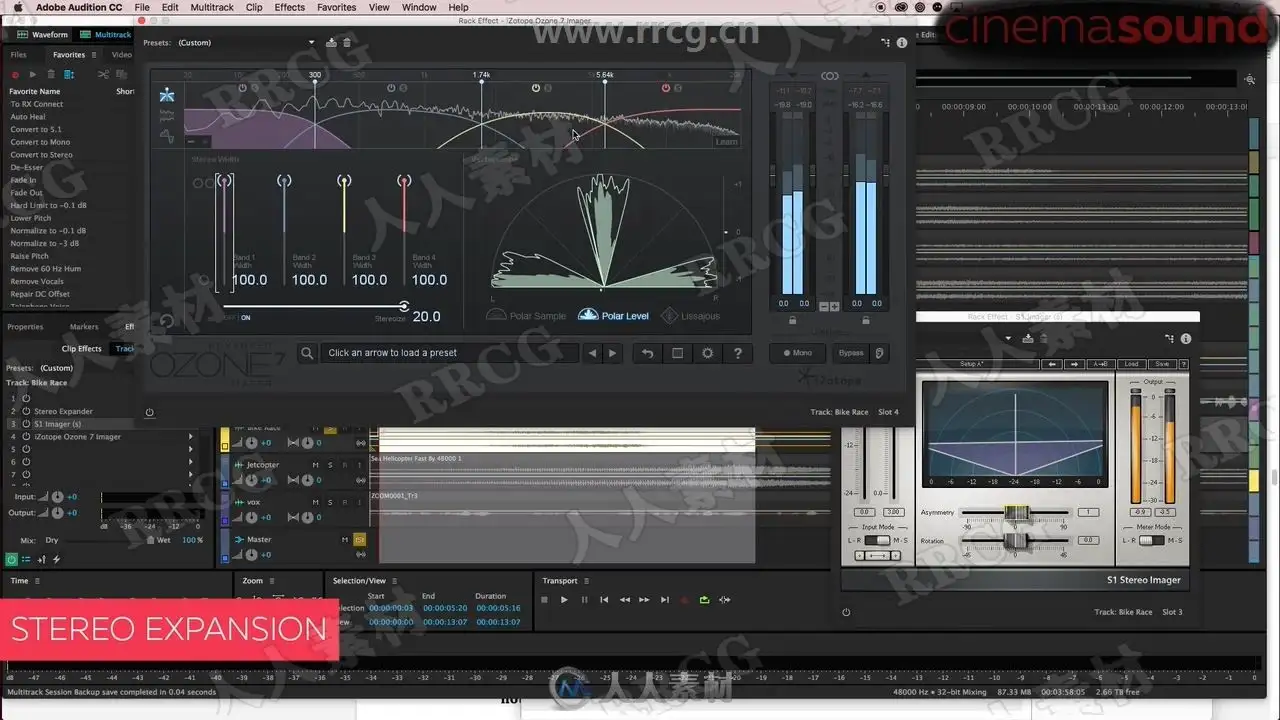This screenshot has height=720, width=1280.
Task: Open the Time panel menu
Action: 38,581
